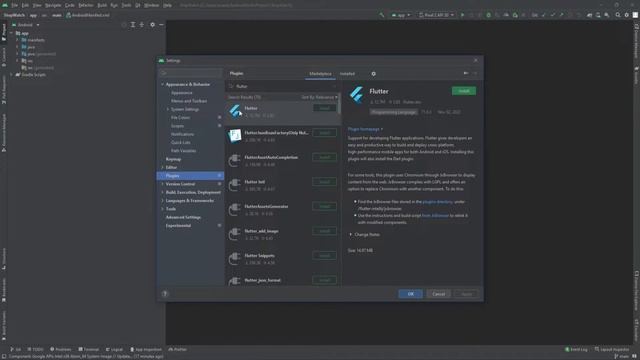Open the Plugin homepage link
The height and width of the screenshot is (360, 640).
(365, 129)
